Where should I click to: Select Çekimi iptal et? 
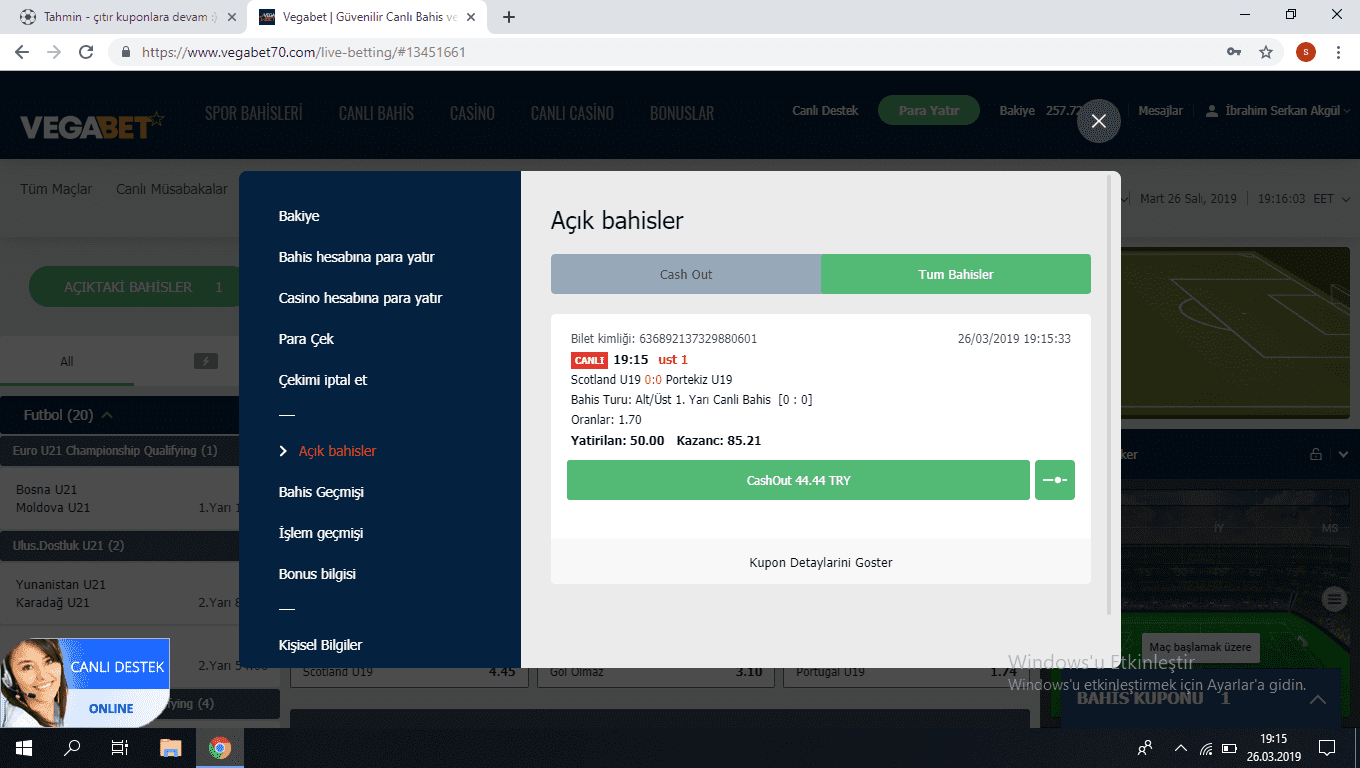click(x=323, y=380)
